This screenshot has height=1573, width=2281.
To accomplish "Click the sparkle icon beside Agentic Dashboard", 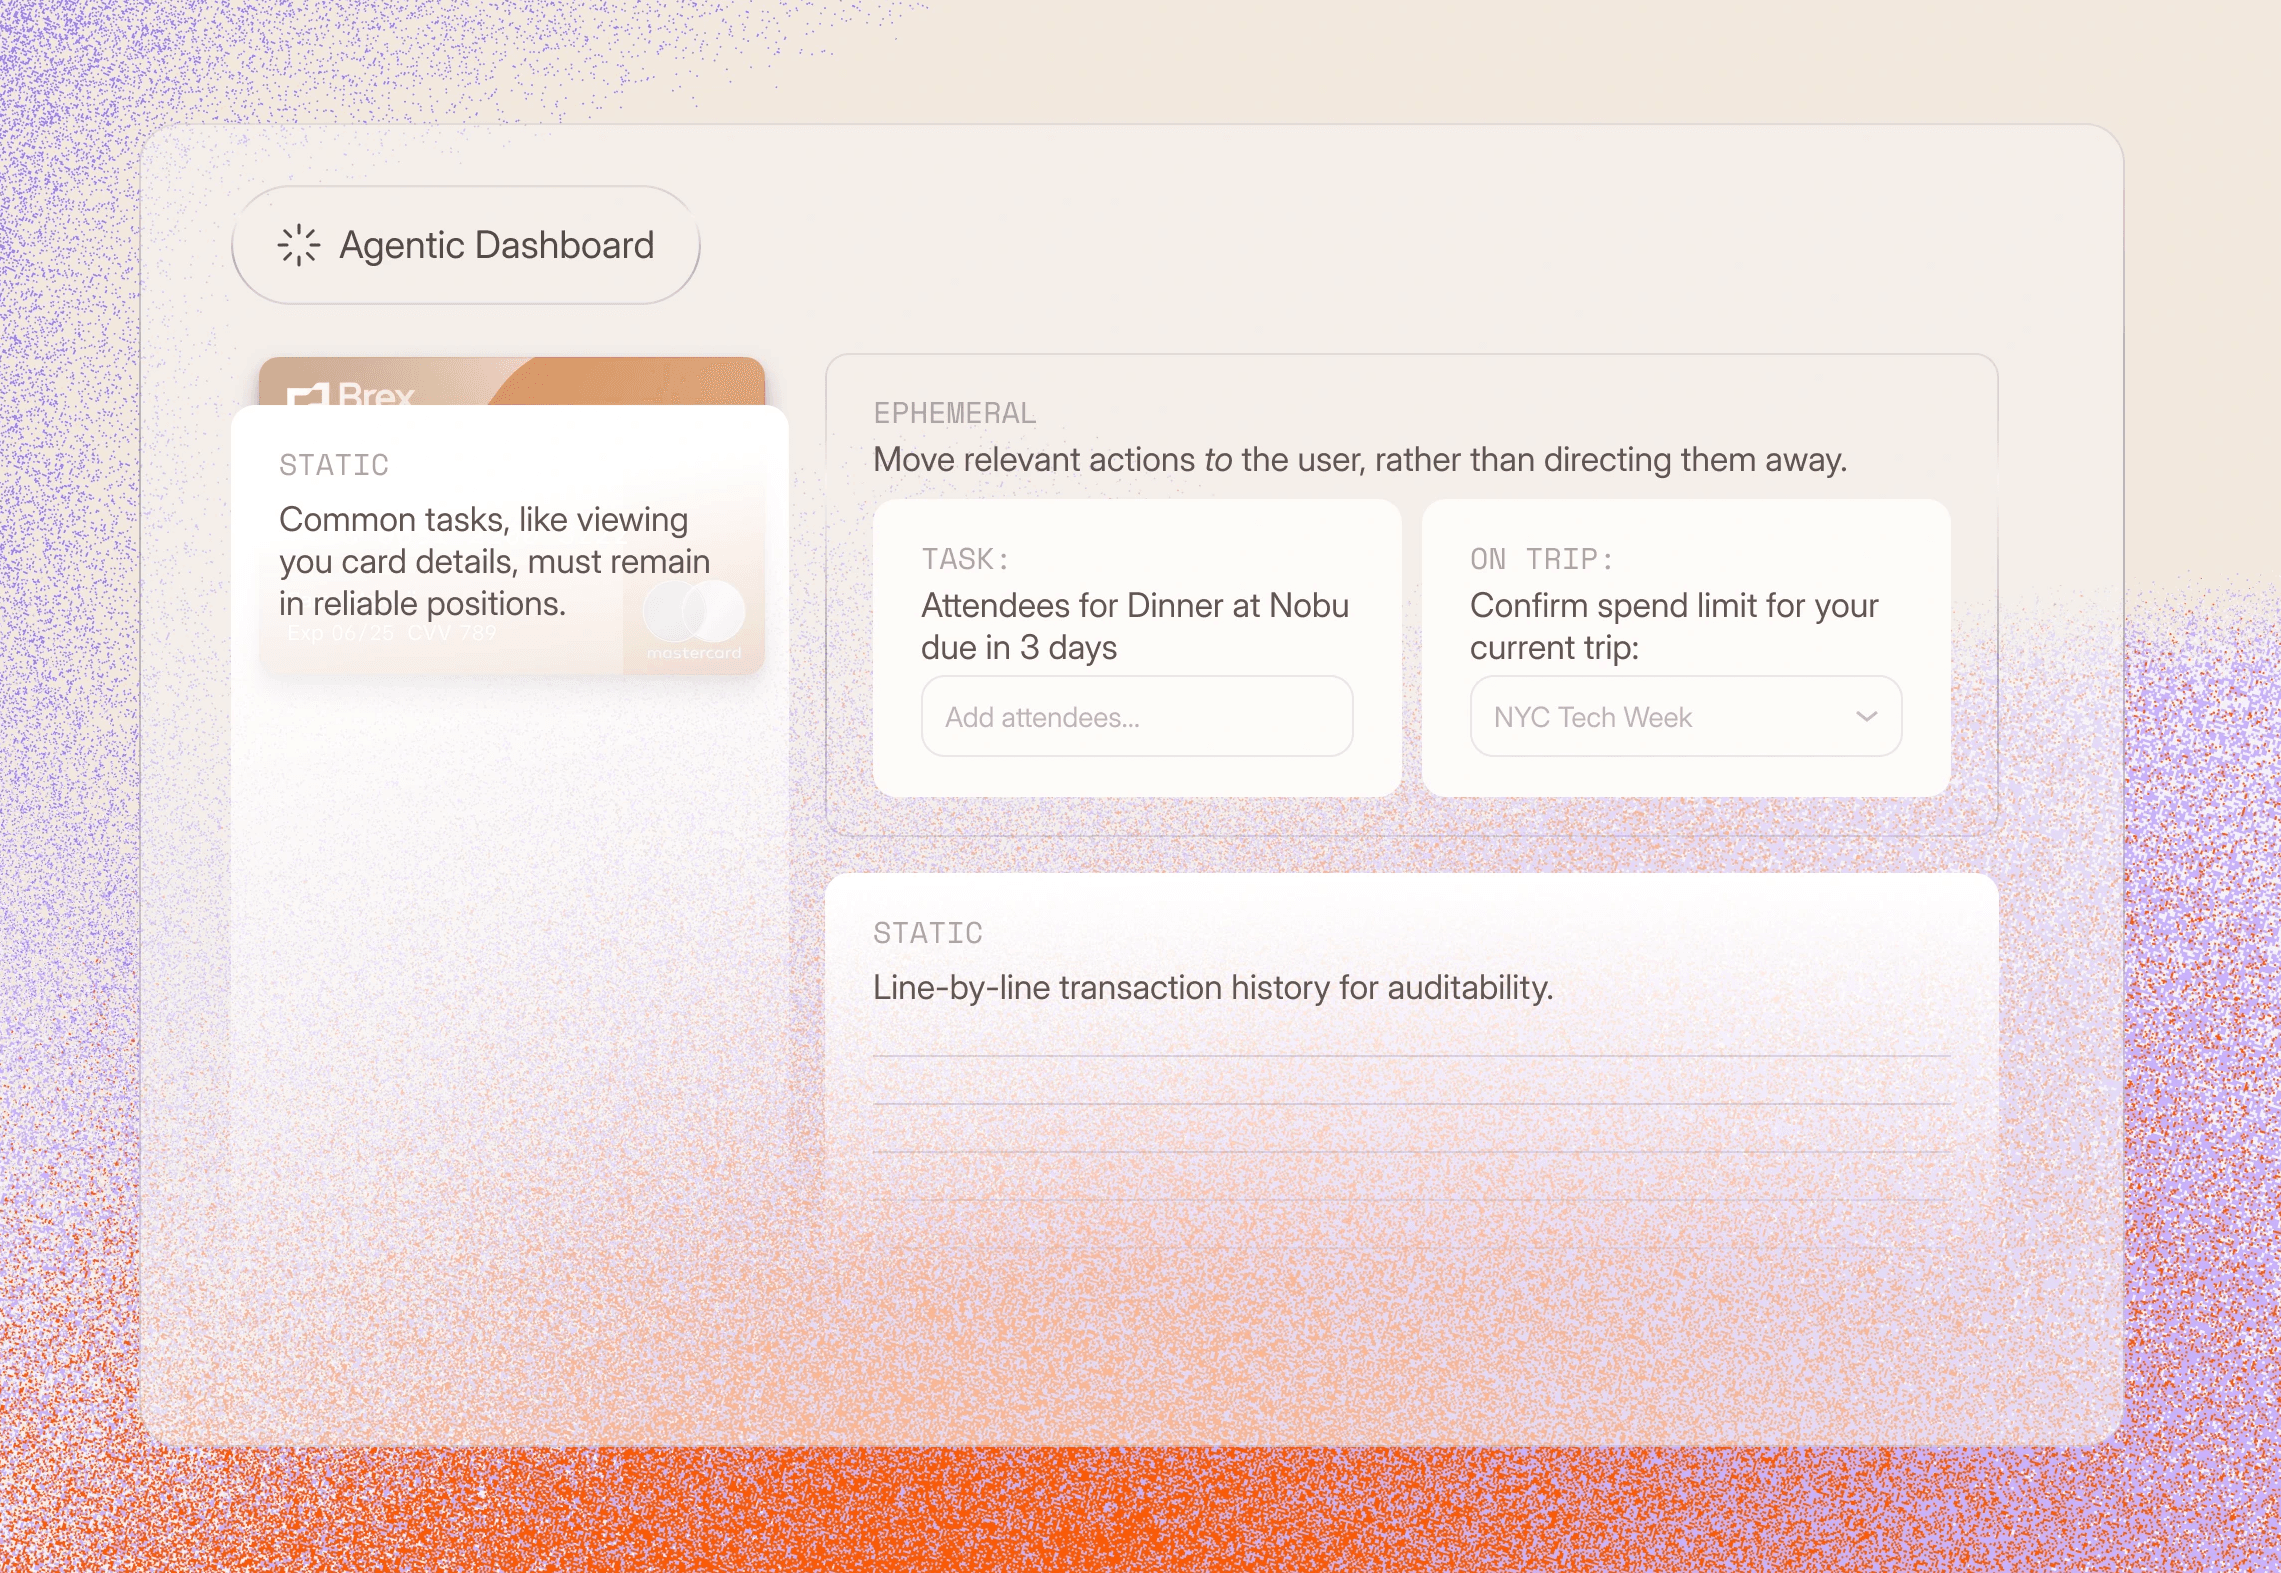I will point(298,245).
